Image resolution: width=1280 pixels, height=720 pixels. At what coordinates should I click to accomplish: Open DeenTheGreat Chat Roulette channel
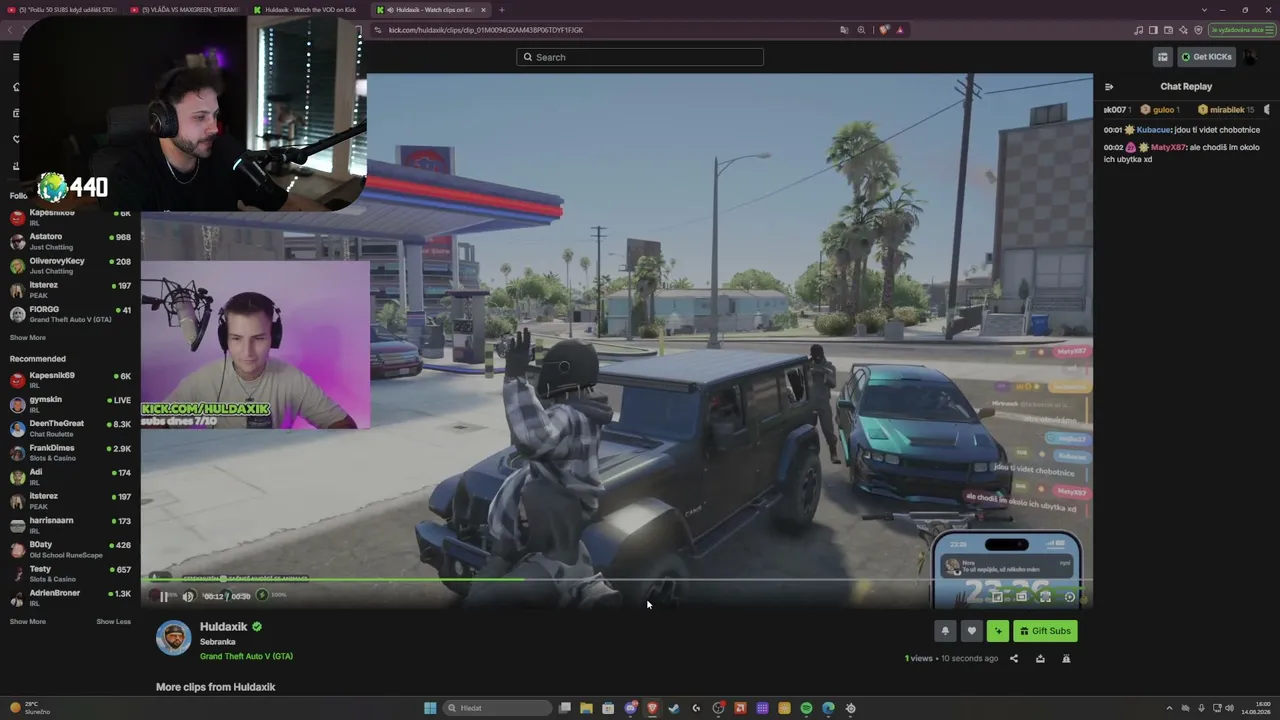click(70, 428)
